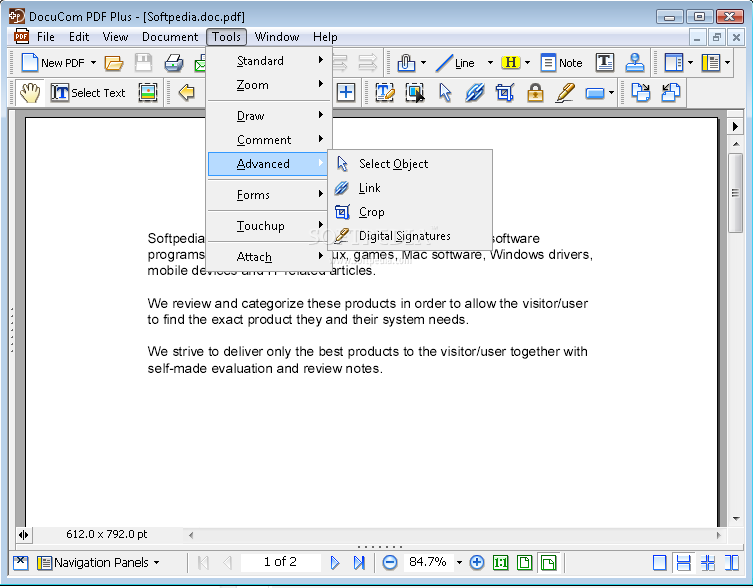Expand the Forms submenu

coord(269,195)
